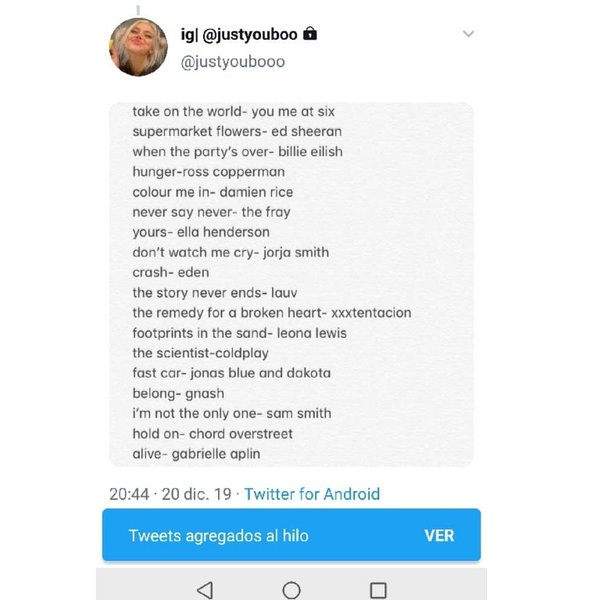Image resolution: width=600 pixels, height=600 pixels.
Task: Open the @justyoubooo handle profile
Action: (232, 62)
